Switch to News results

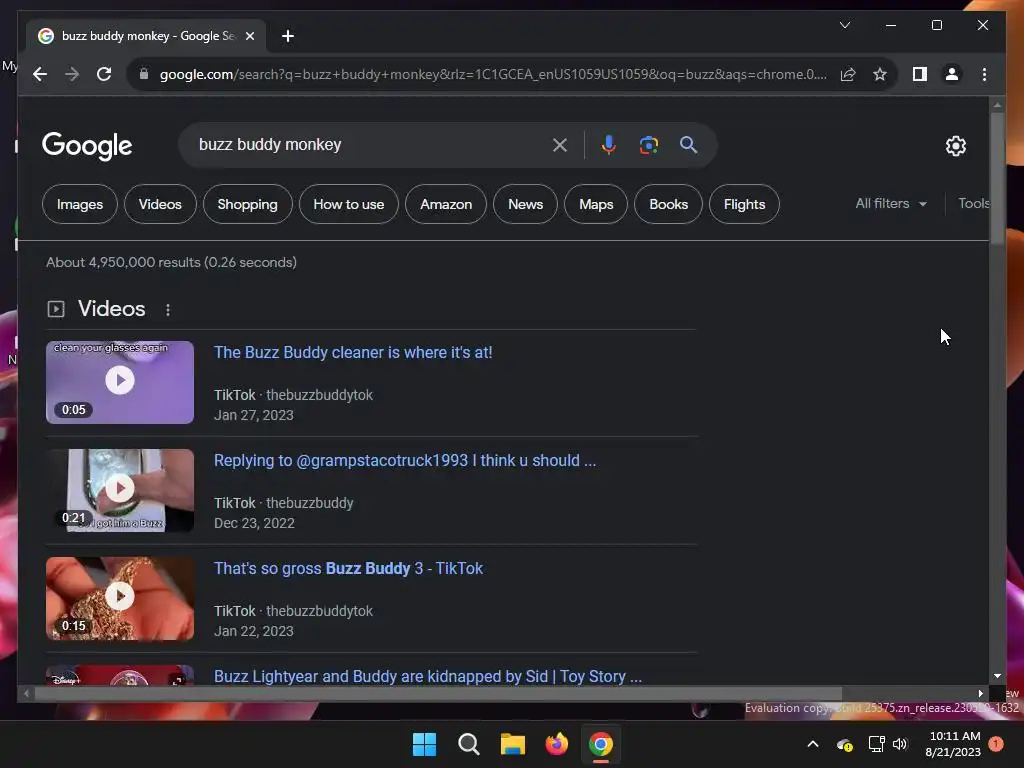526,204
